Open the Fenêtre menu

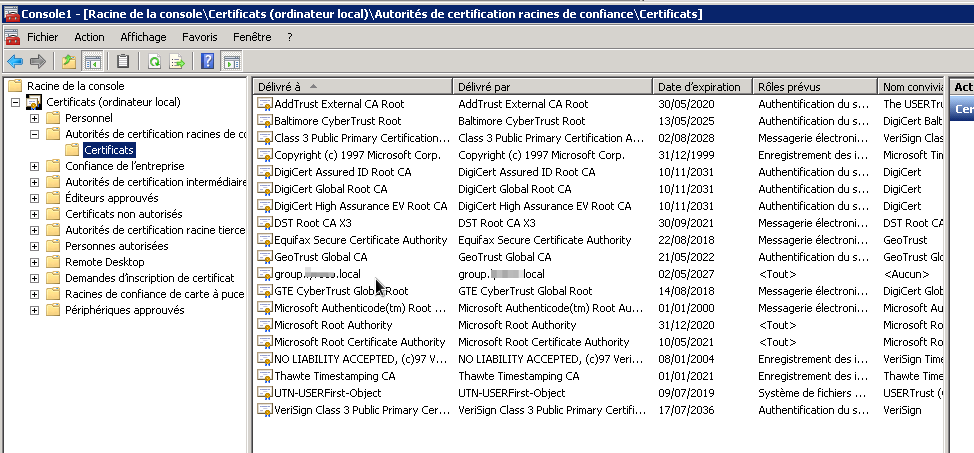(252, 37)
